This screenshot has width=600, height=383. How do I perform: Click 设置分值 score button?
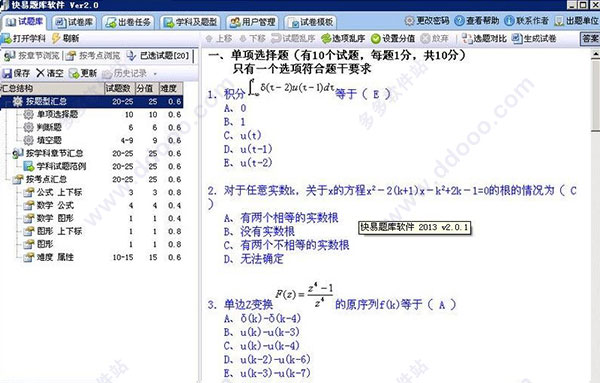click(393, 38)
